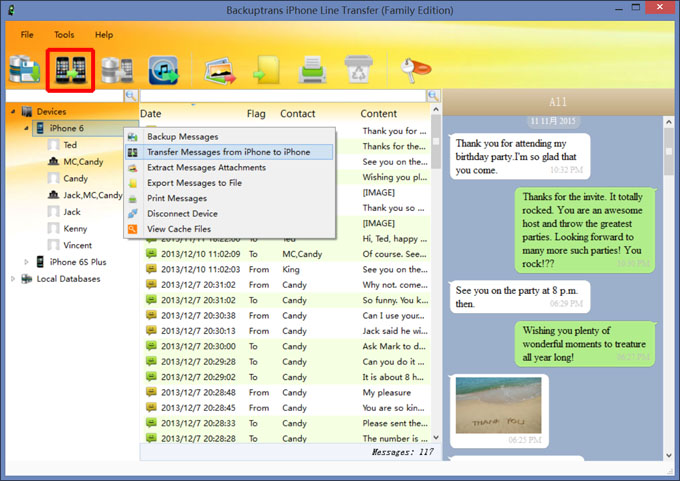
Task: Click message icon for 20:28:48 row
Action: (x=151, y=392)
